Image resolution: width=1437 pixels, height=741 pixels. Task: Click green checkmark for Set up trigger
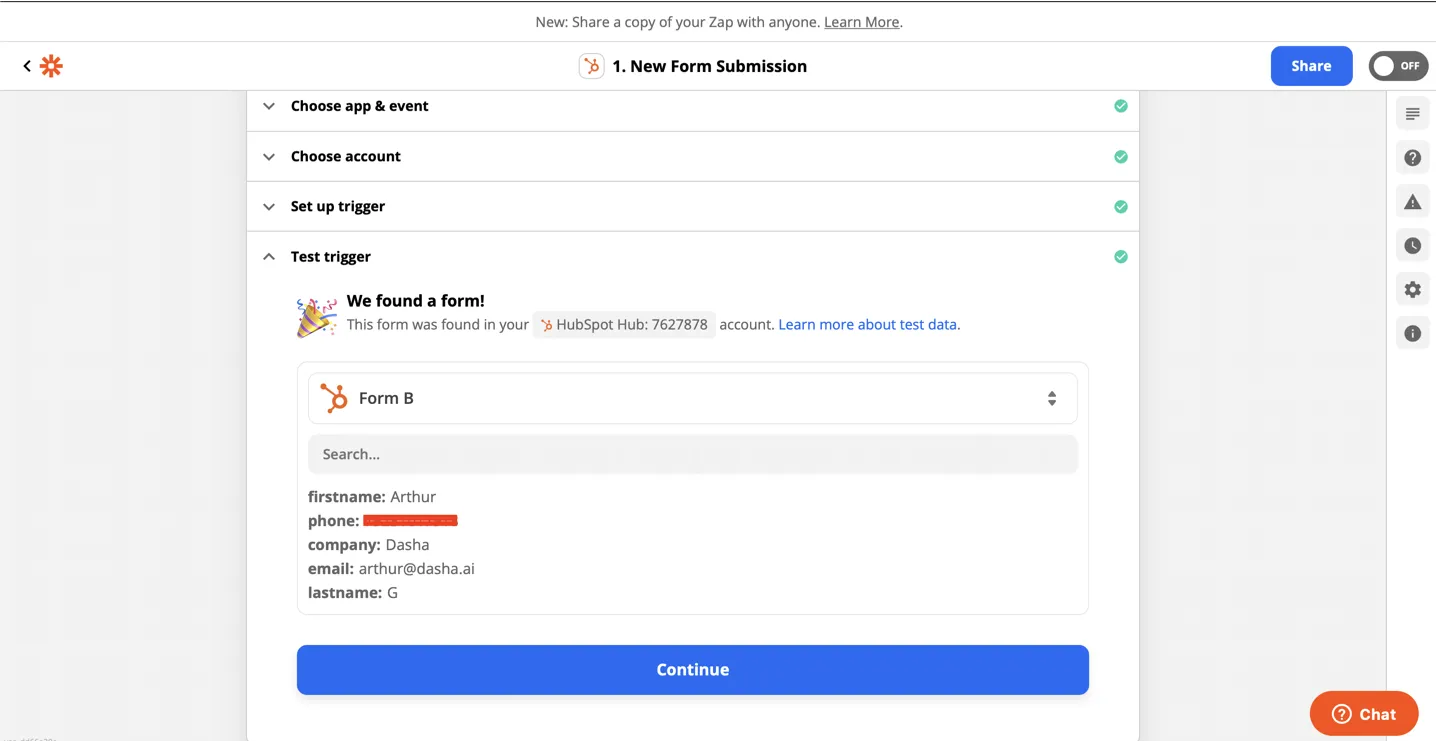(x=1121, y=206)
